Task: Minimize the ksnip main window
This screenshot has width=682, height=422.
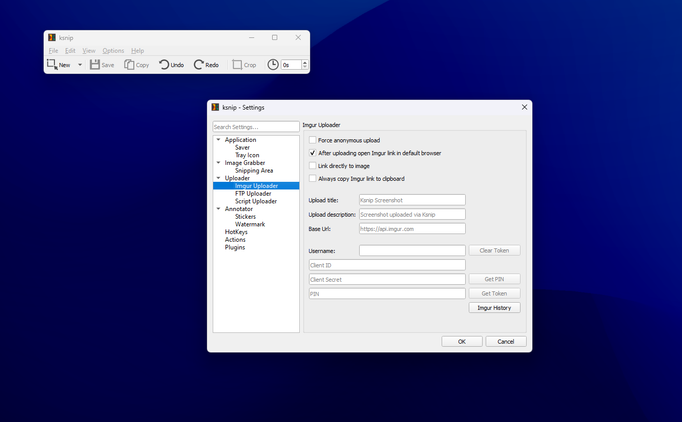Action: (251, 37)
